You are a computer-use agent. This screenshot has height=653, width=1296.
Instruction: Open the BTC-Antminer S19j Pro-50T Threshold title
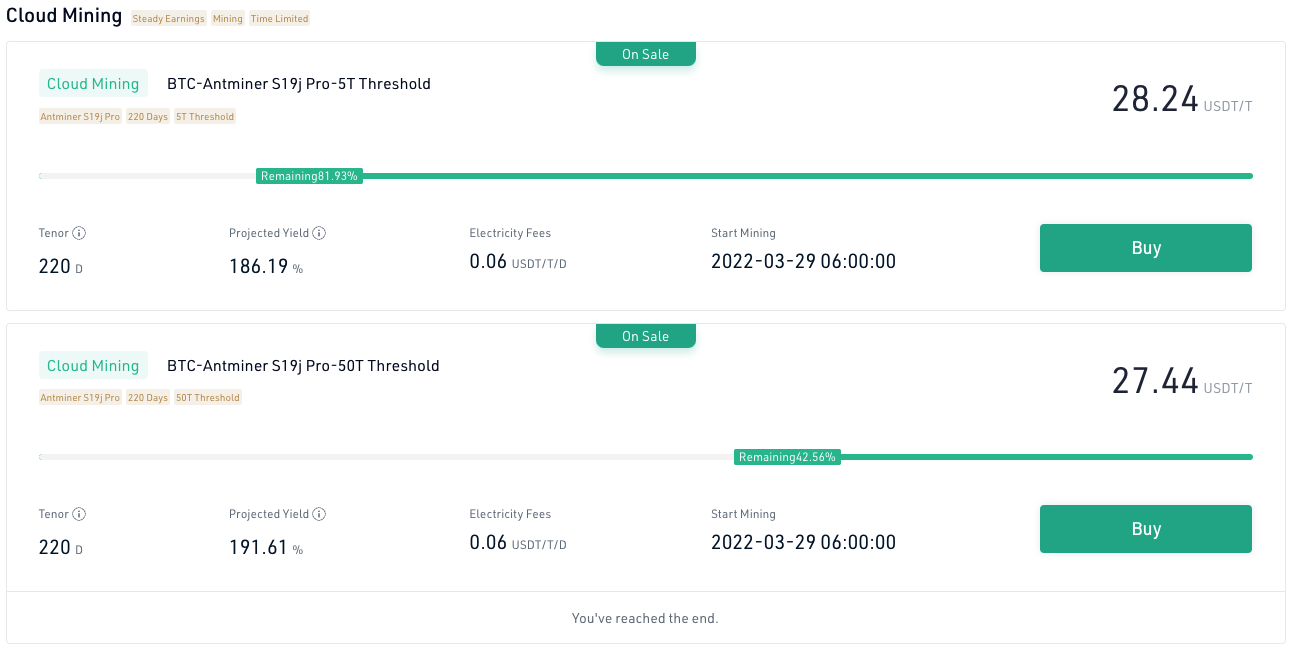tap(303, 365)
